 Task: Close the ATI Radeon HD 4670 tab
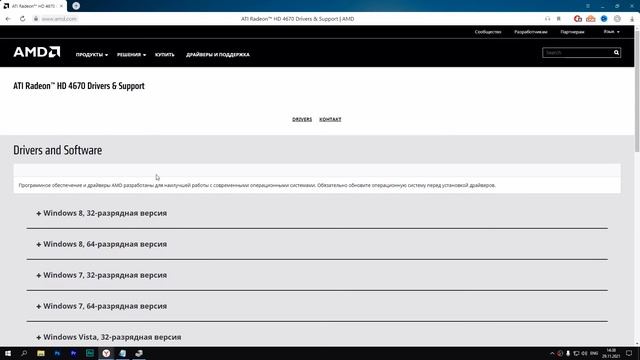point(61,6)
